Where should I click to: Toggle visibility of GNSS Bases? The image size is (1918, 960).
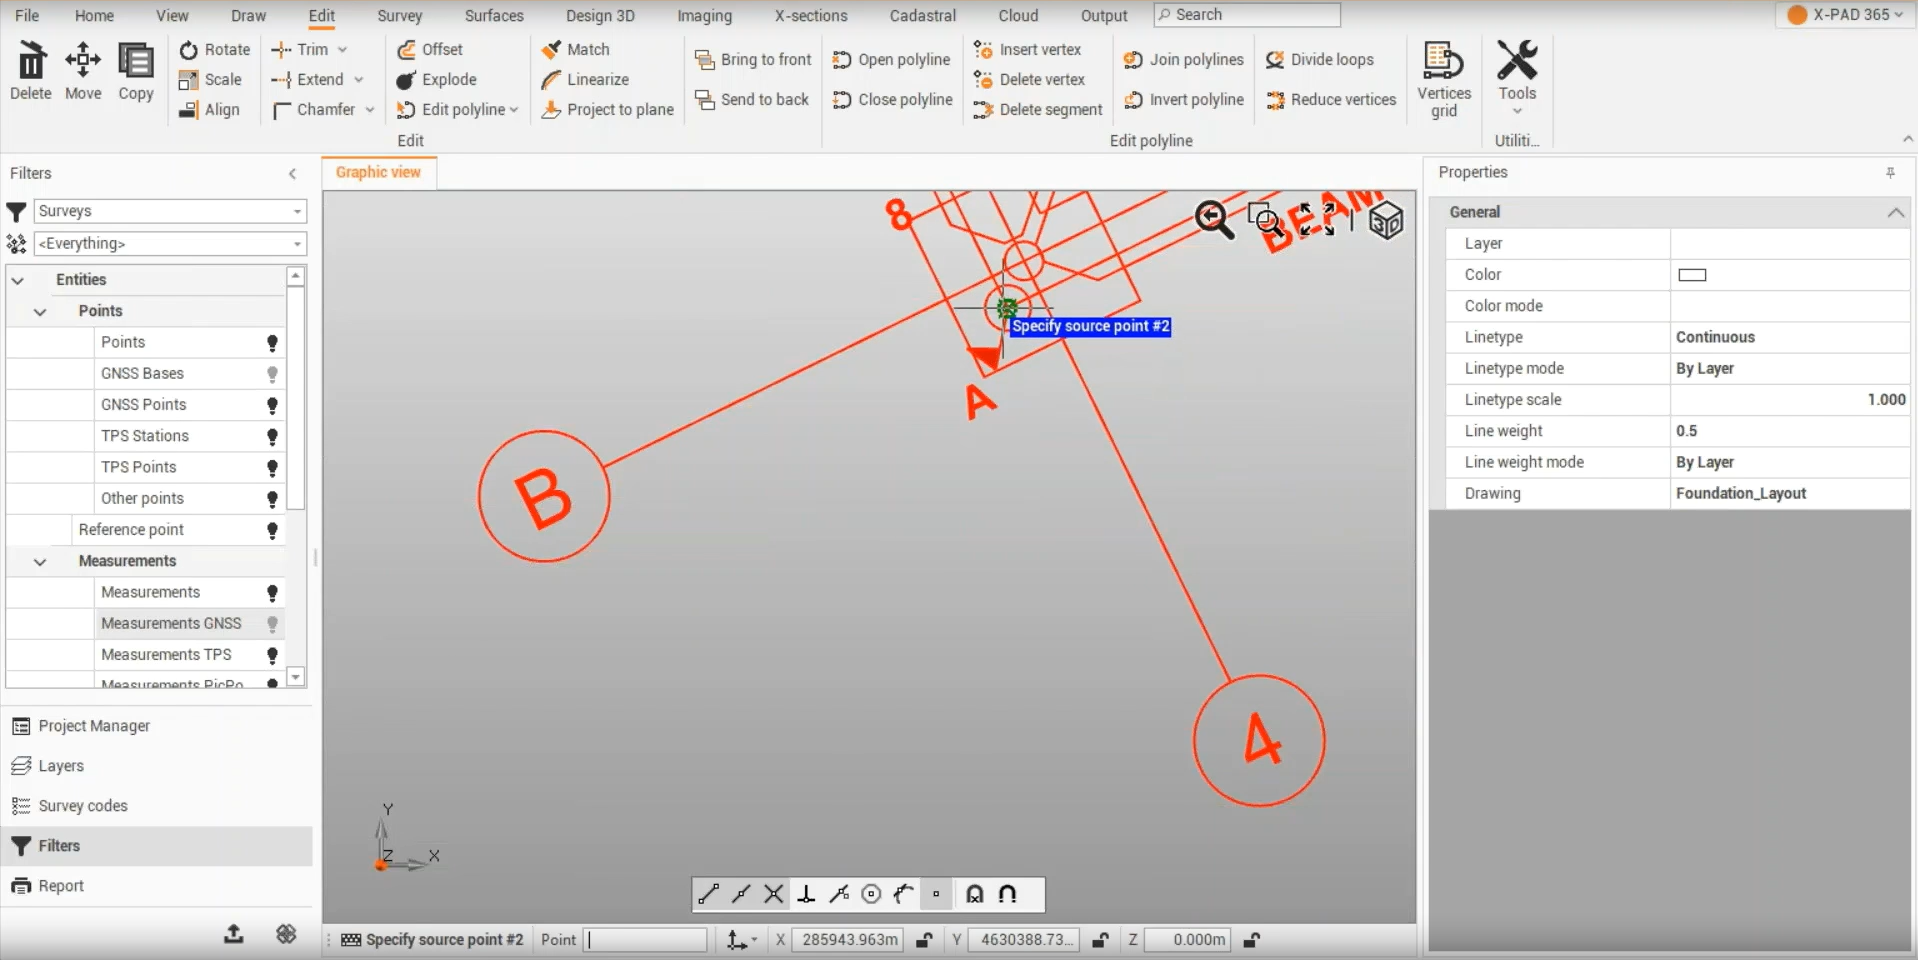click(x=272, y=374)
